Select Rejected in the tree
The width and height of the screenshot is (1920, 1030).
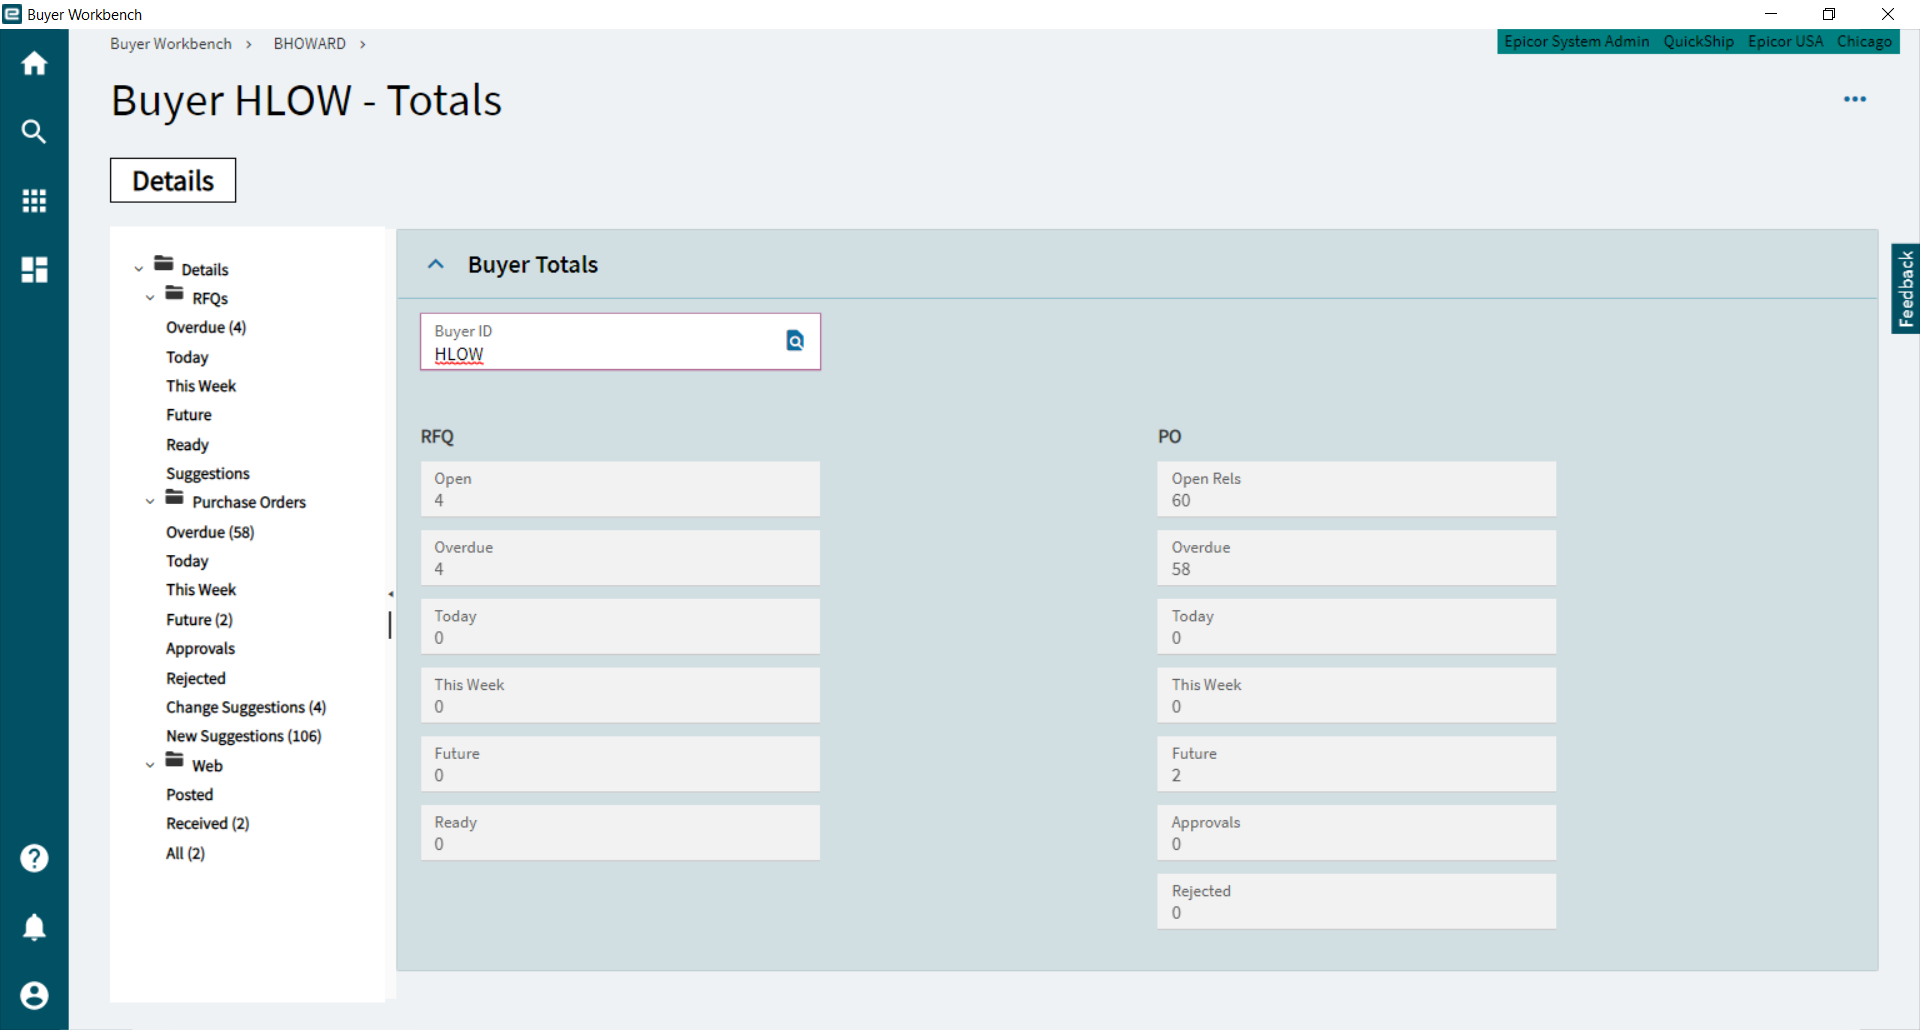[196, 678]
